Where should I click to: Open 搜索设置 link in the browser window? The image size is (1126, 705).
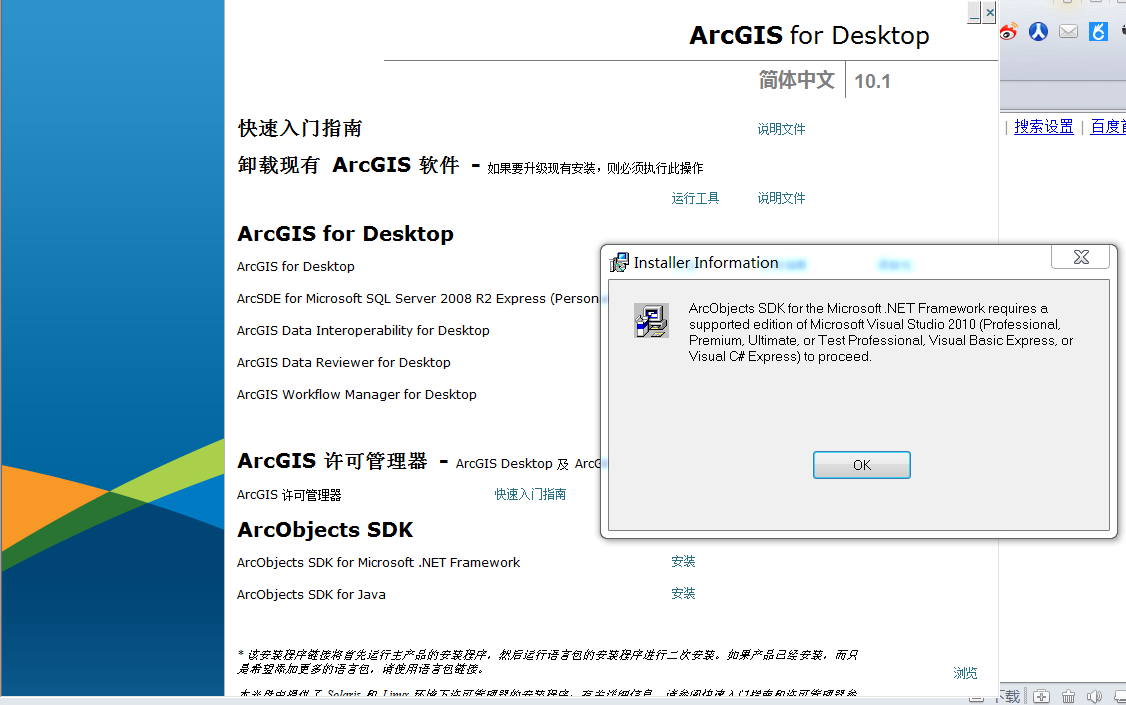1043,127
